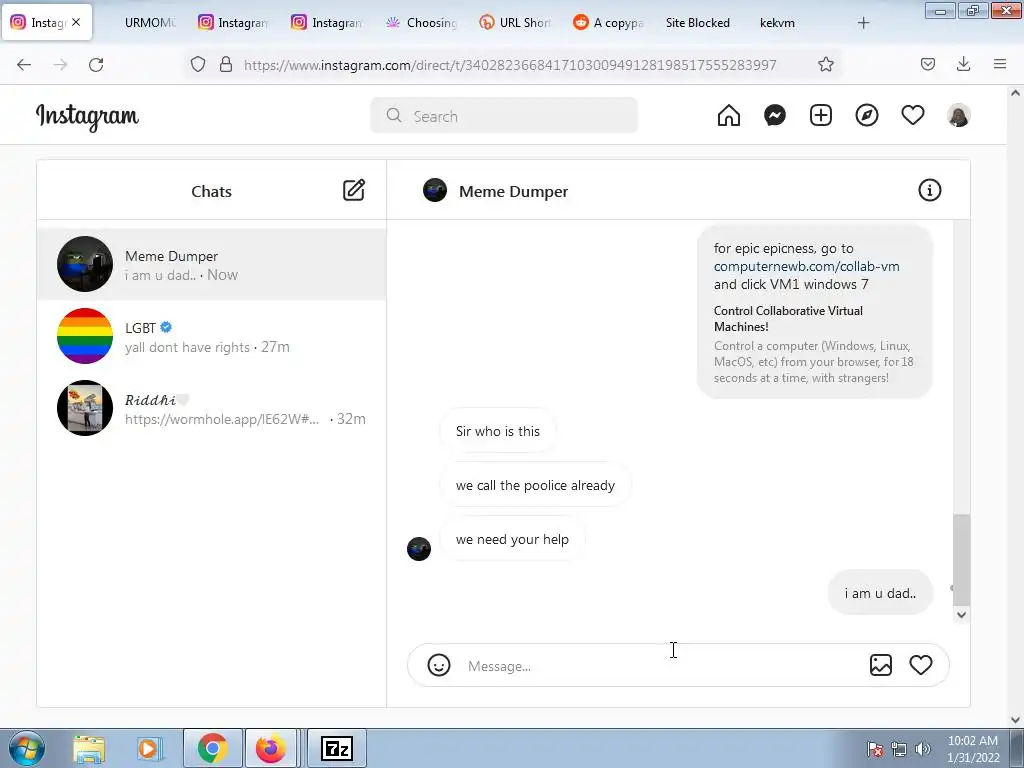Open Action Center flag tray icon
Viewport: 1024px width, 768px height.
tap(875, 749)
